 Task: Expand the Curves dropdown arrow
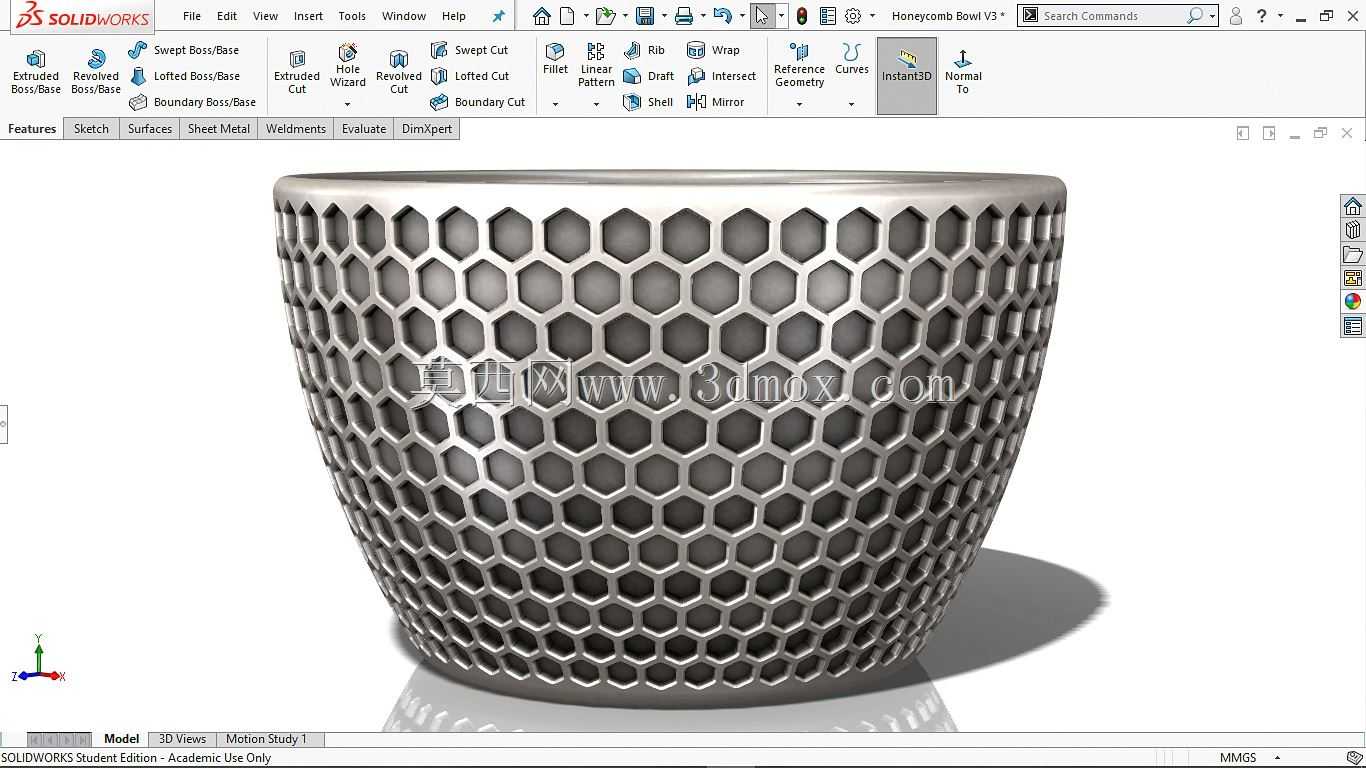click(x=852, y=104)
